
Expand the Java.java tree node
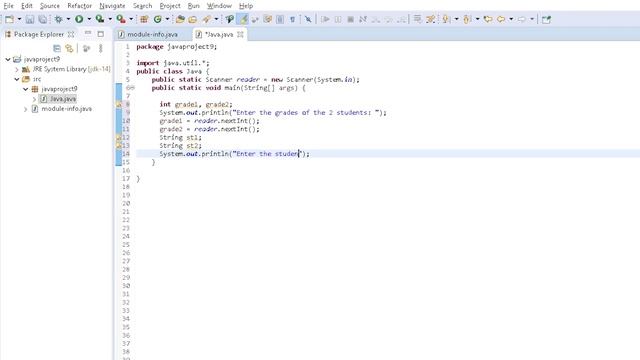tap(34, 99)
